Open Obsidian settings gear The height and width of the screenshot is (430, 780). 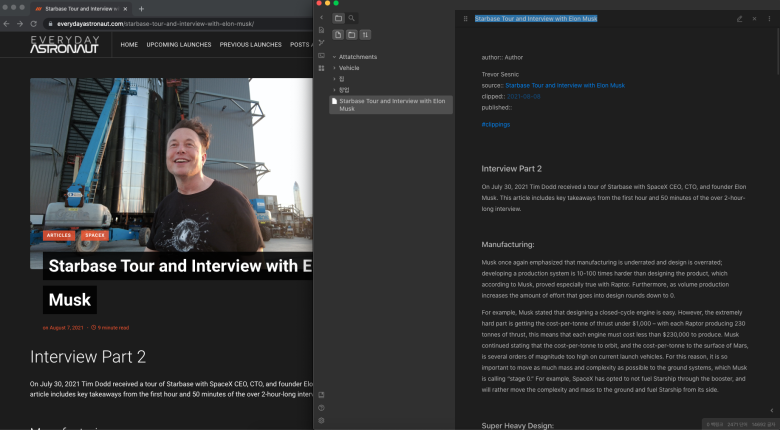321,420
